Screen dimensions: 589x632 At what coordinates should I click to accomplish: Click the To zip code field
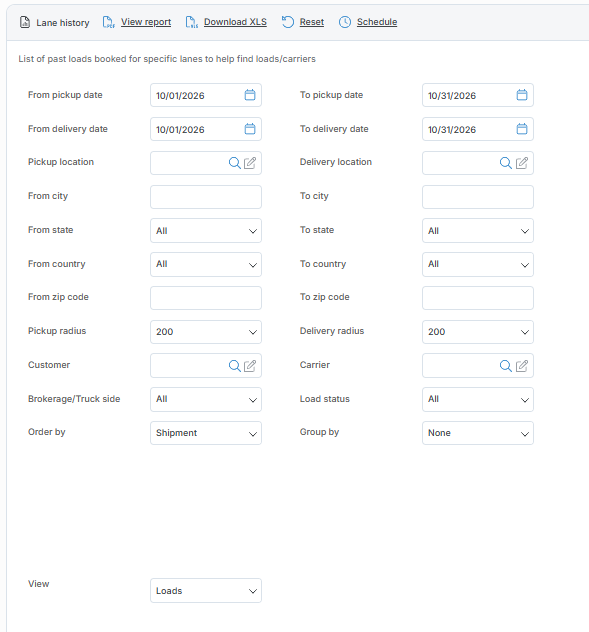click(x=478, y=298)
